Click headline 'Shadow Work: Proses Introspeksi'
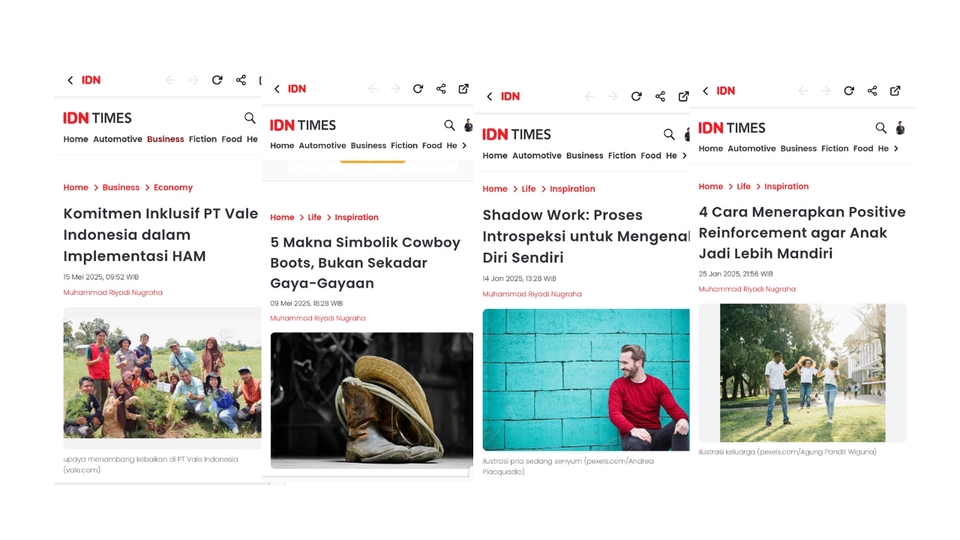 point(586,236)
